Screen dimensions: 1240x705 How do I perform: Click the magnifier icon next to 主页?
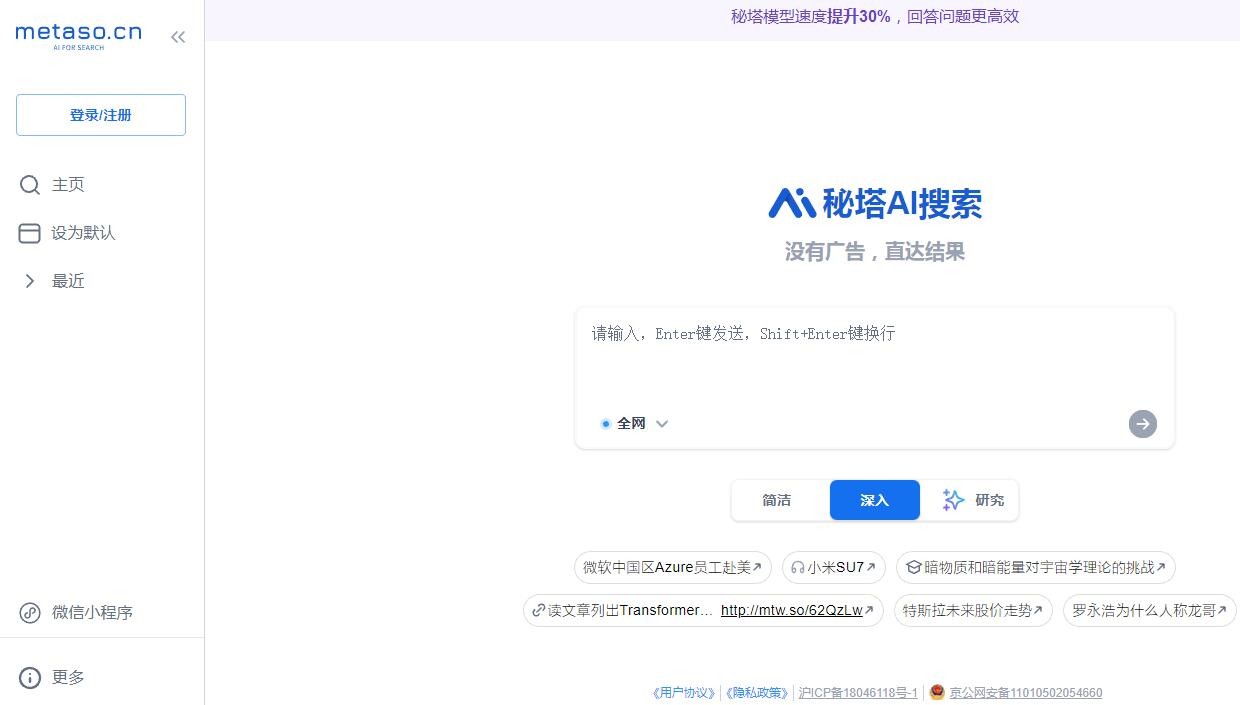pos(29,184)
